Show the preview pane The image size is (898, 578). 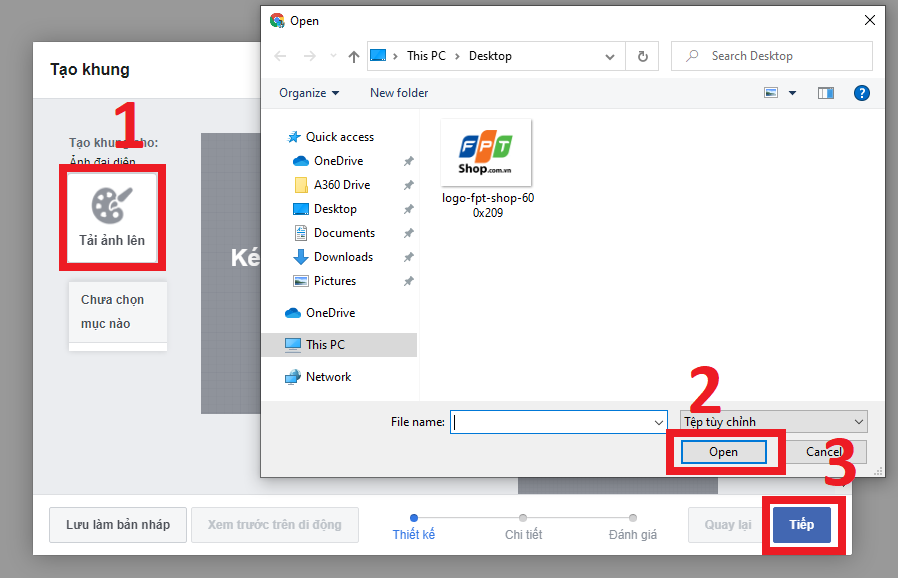[825, 92]
